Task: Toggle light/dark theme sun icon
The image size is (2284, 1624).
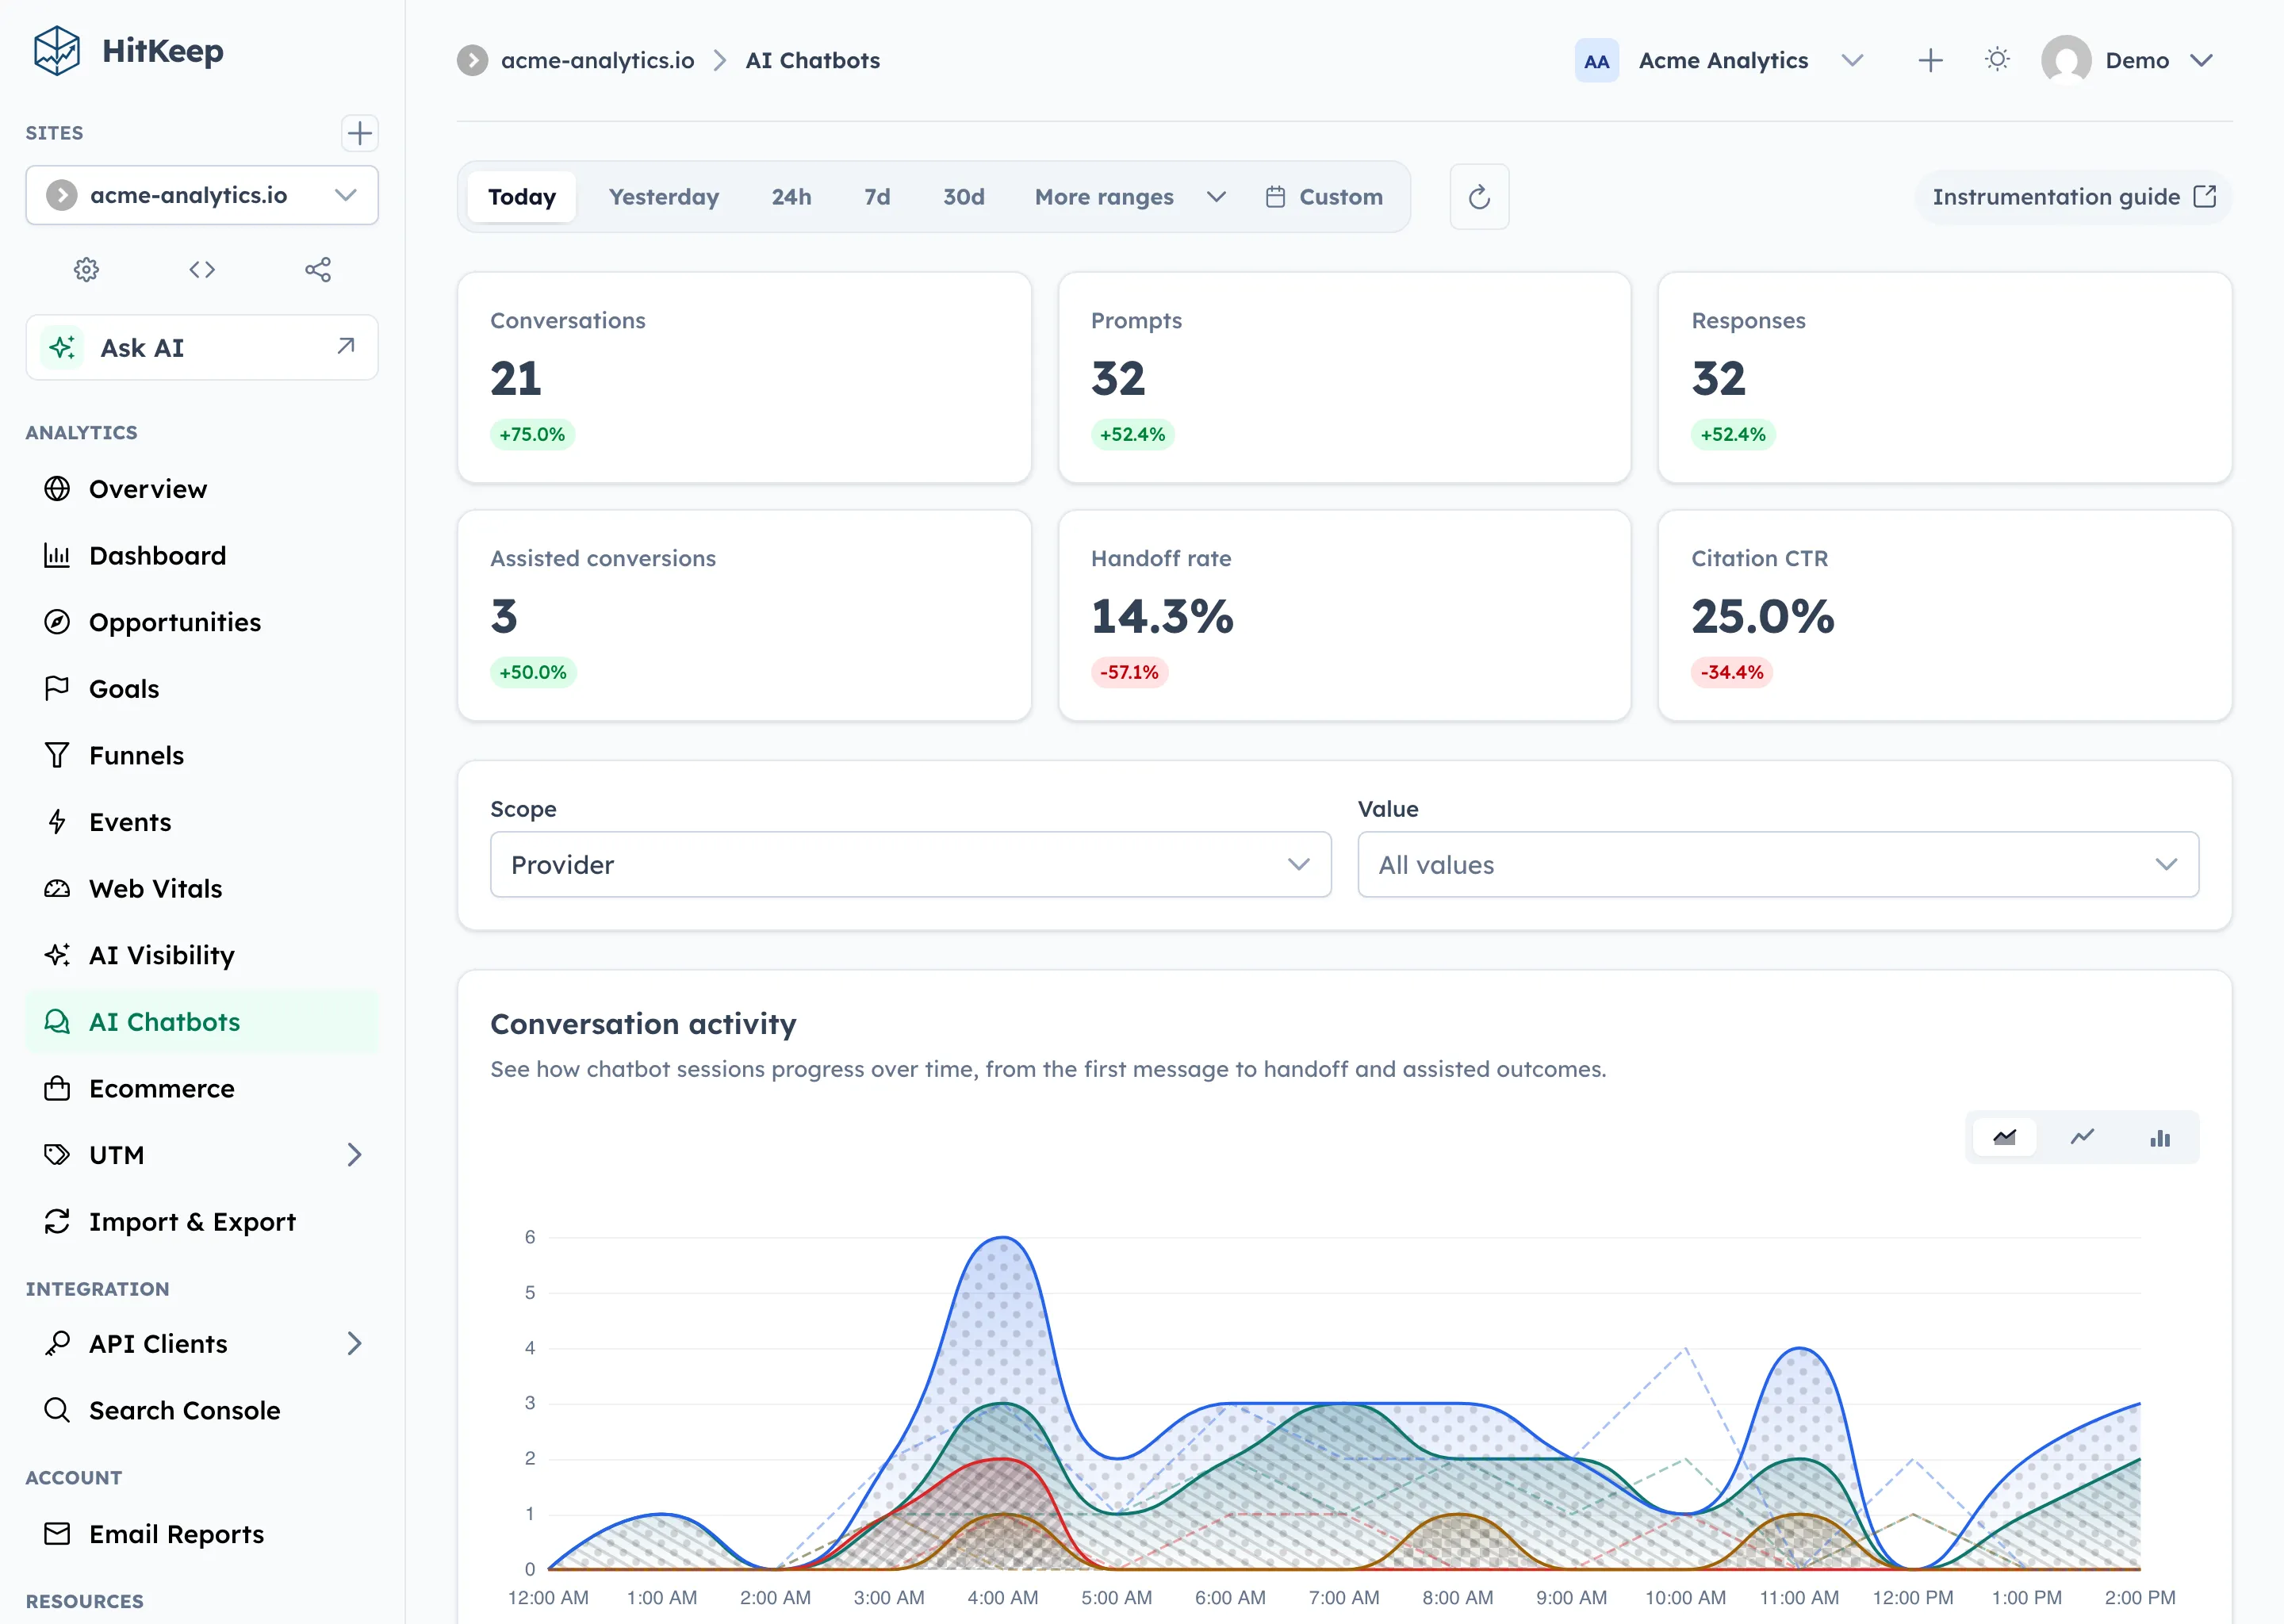Action: click(1997, 60)
